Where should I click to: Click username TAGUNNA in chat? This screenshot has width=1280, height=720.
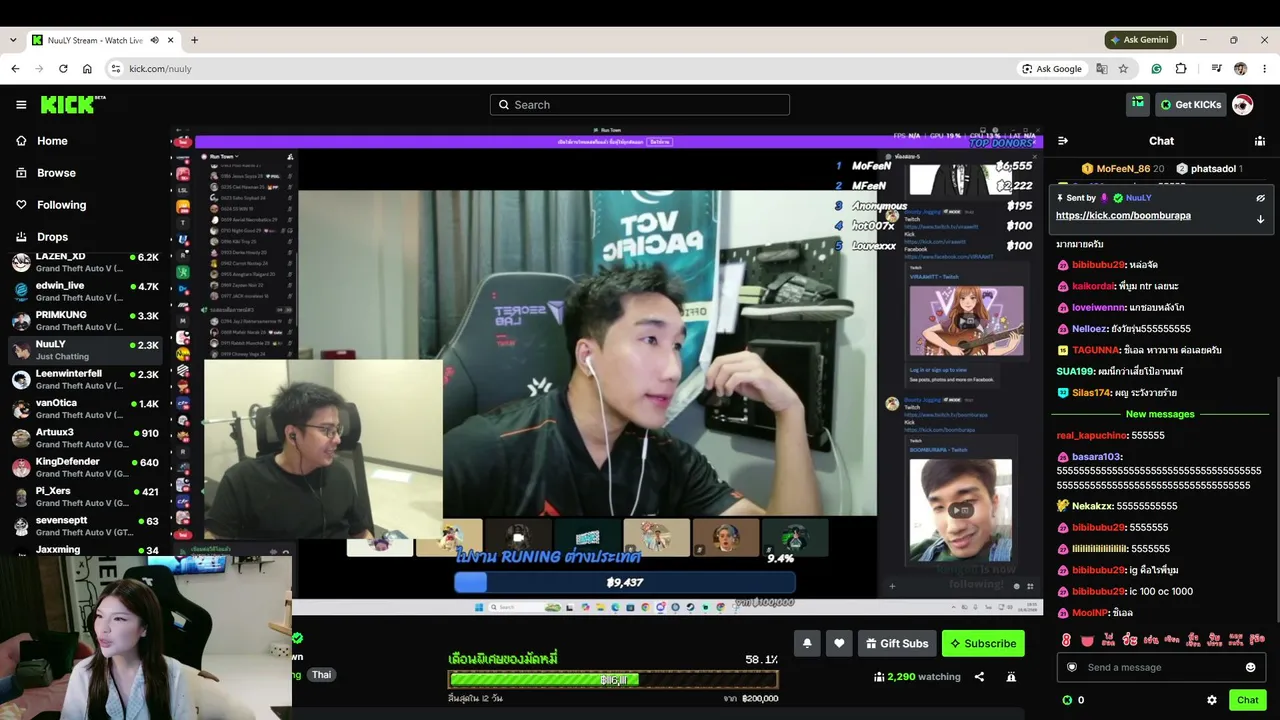(1096, 350)
